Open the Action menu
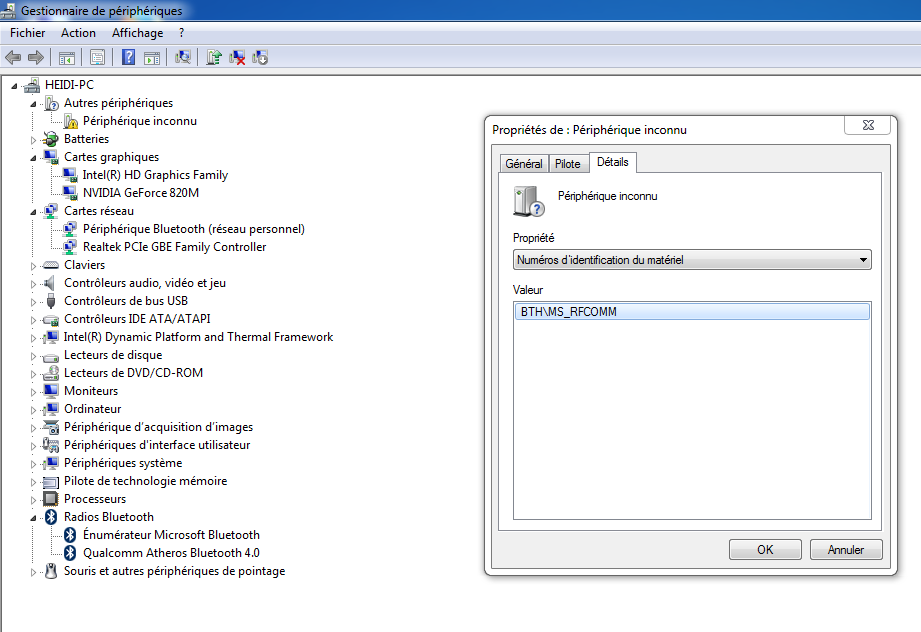Screen dimensions: 921x632 click(78, 33)
